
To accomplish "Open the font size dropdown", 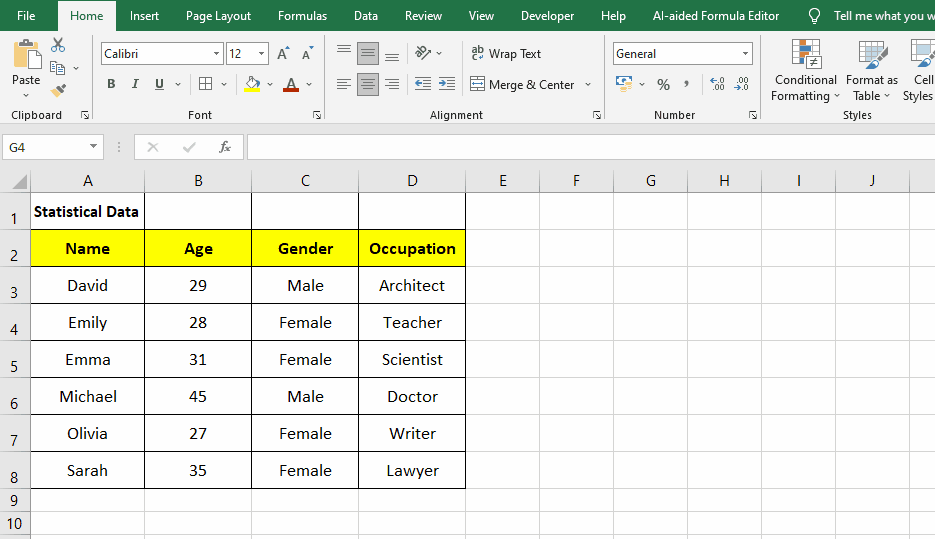I will (x=261, y=54).
